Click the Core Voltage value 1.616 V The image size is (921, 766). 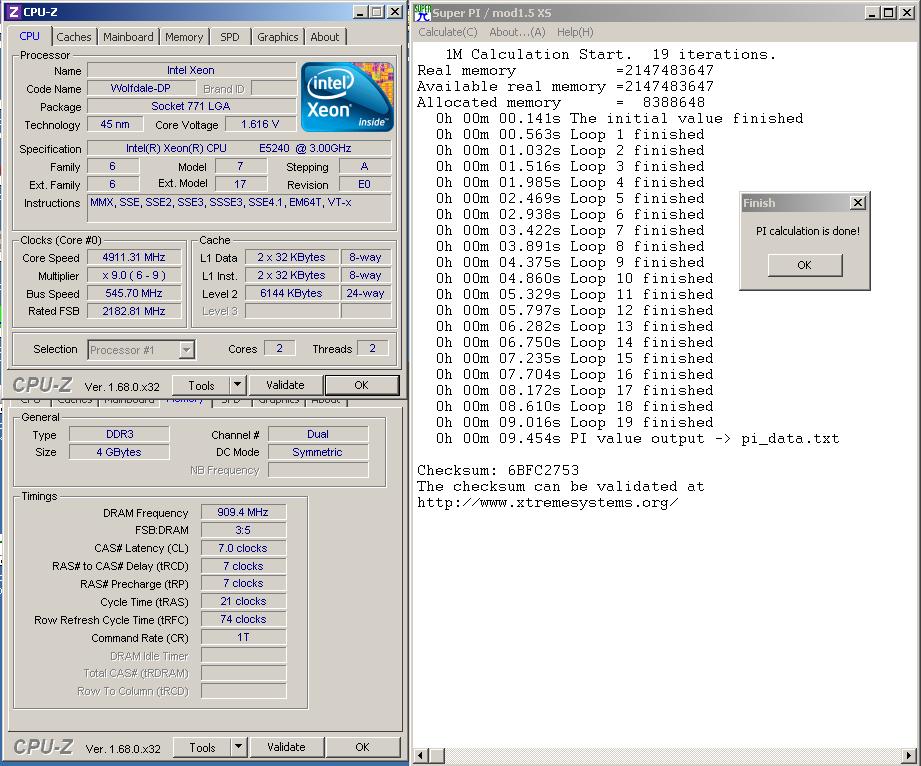click(260, 125)
